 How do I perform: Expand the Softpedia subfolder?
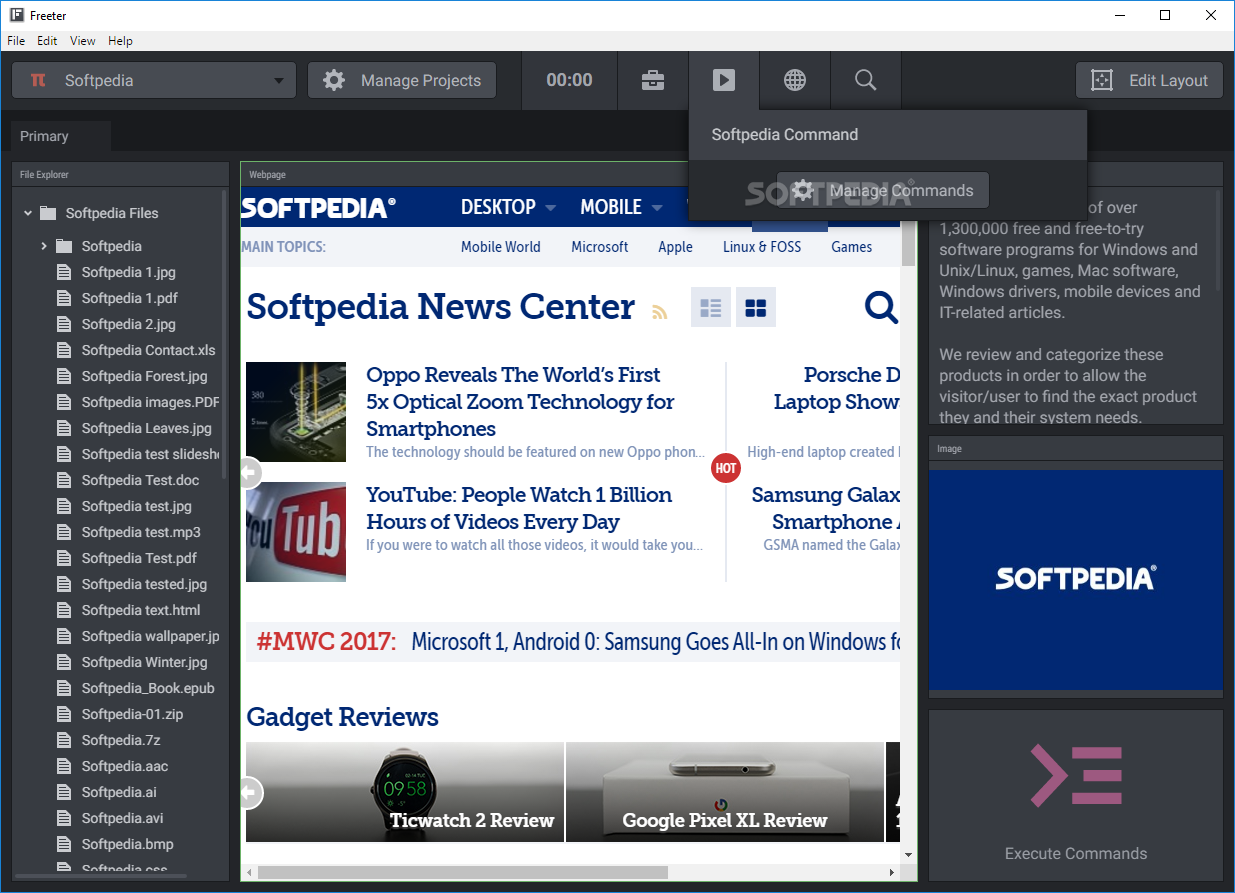[44, 246]
